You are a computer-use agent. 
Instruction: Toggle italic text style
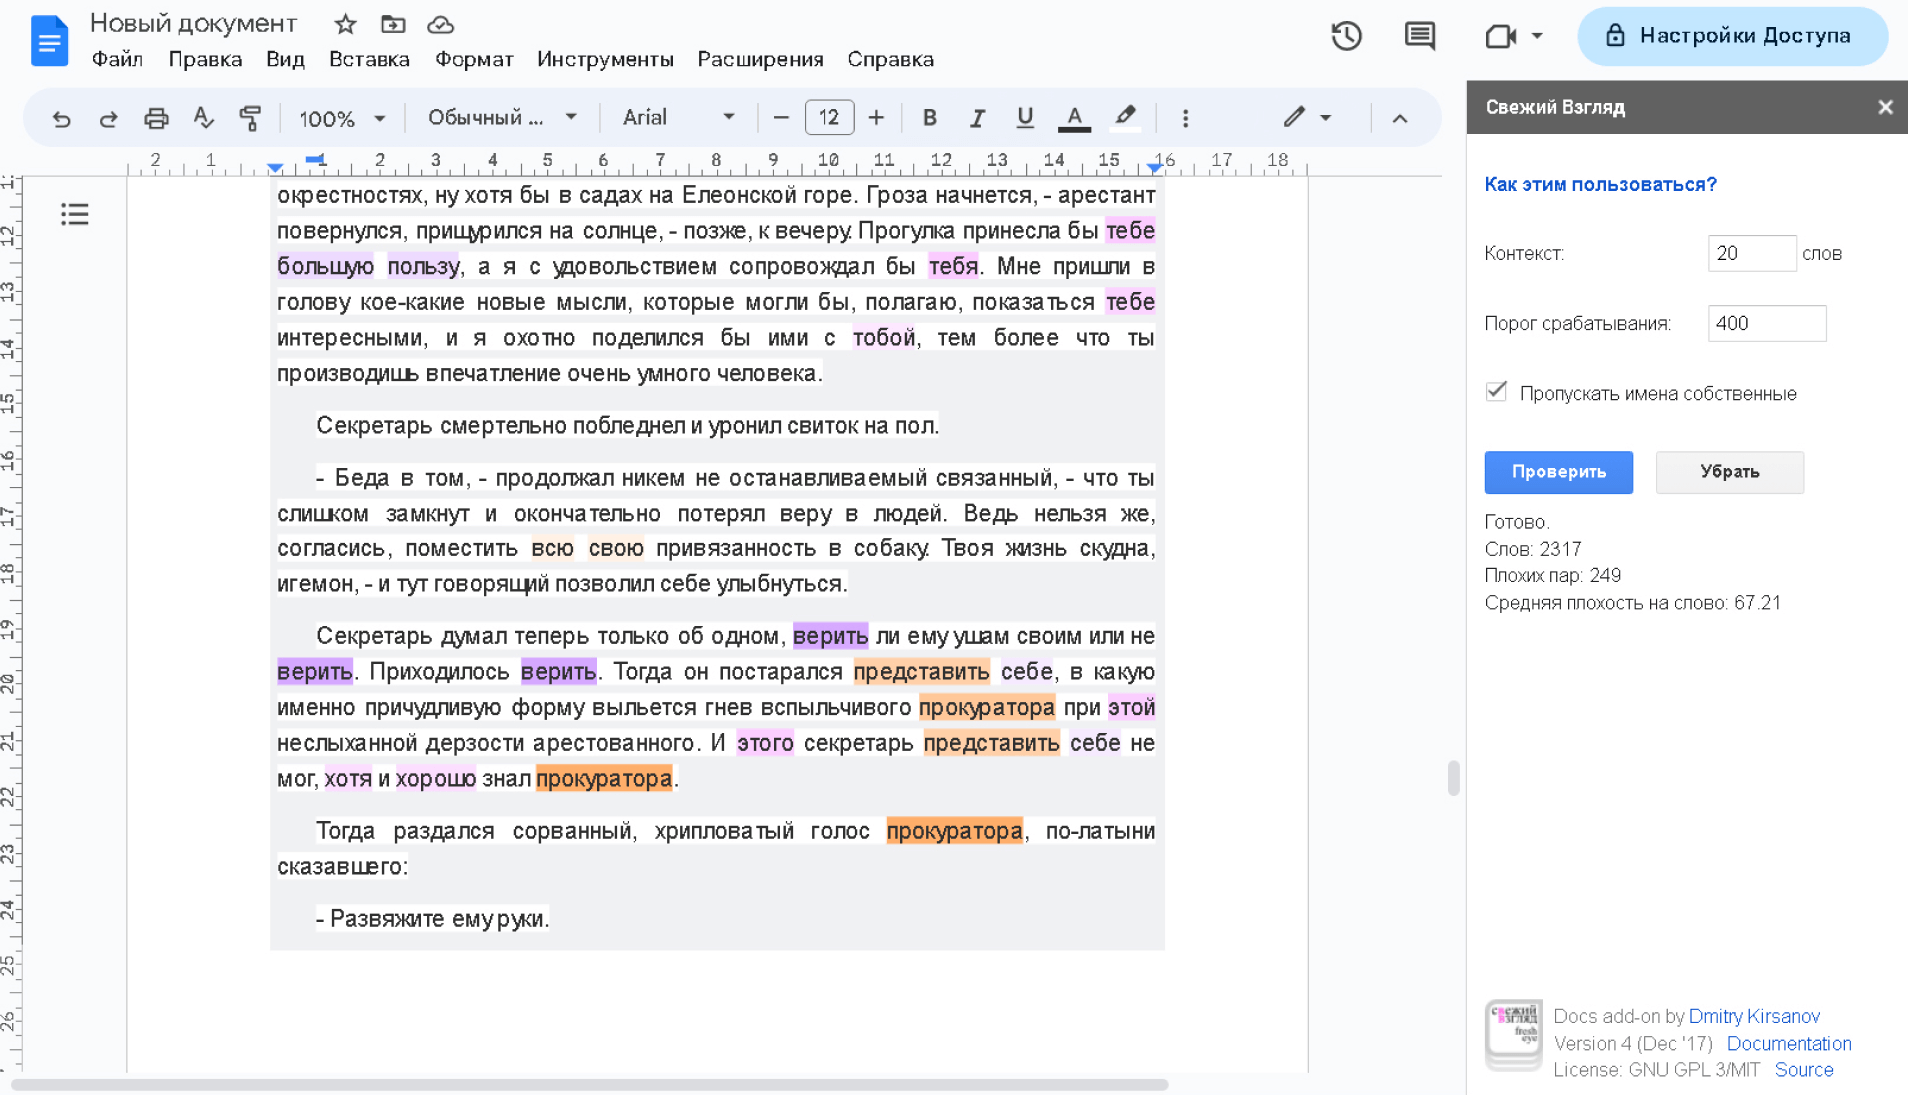977,119
